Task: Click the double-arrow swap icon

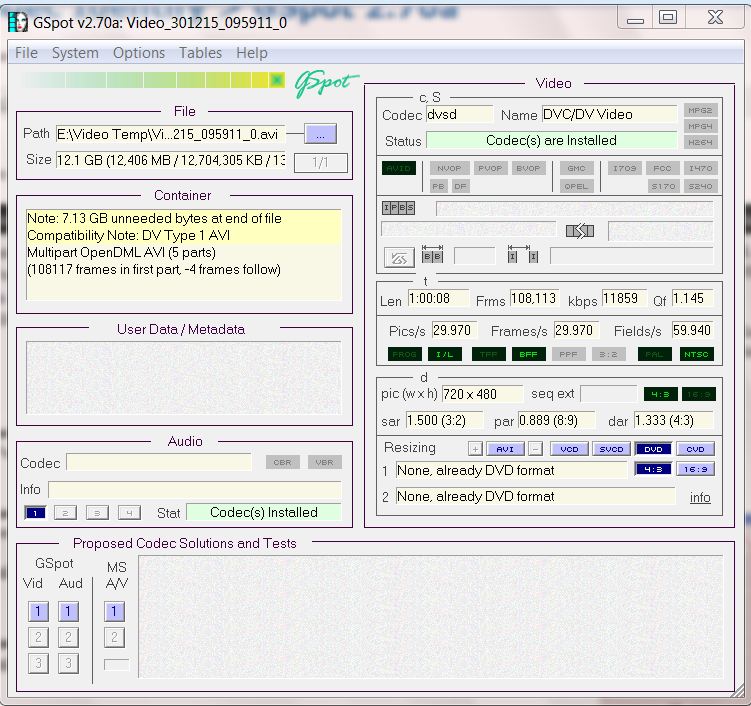Action: click(x=580, y=231)
